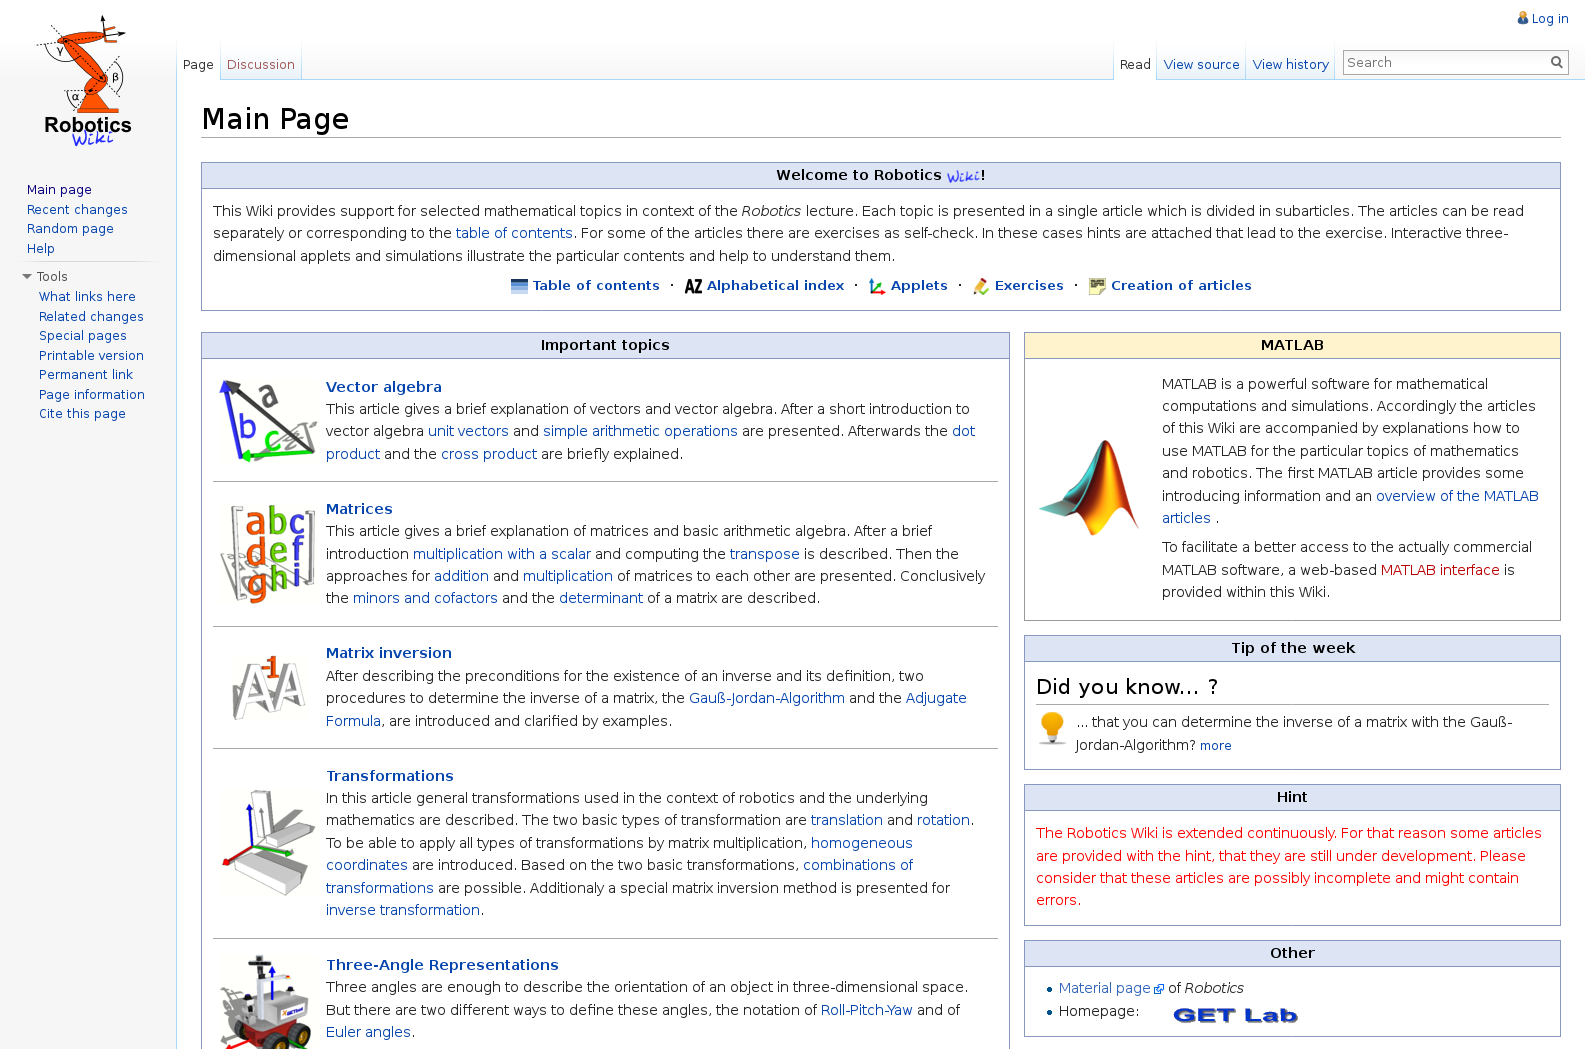
Task: Open the View source tab
Action: pos(1201,65)
